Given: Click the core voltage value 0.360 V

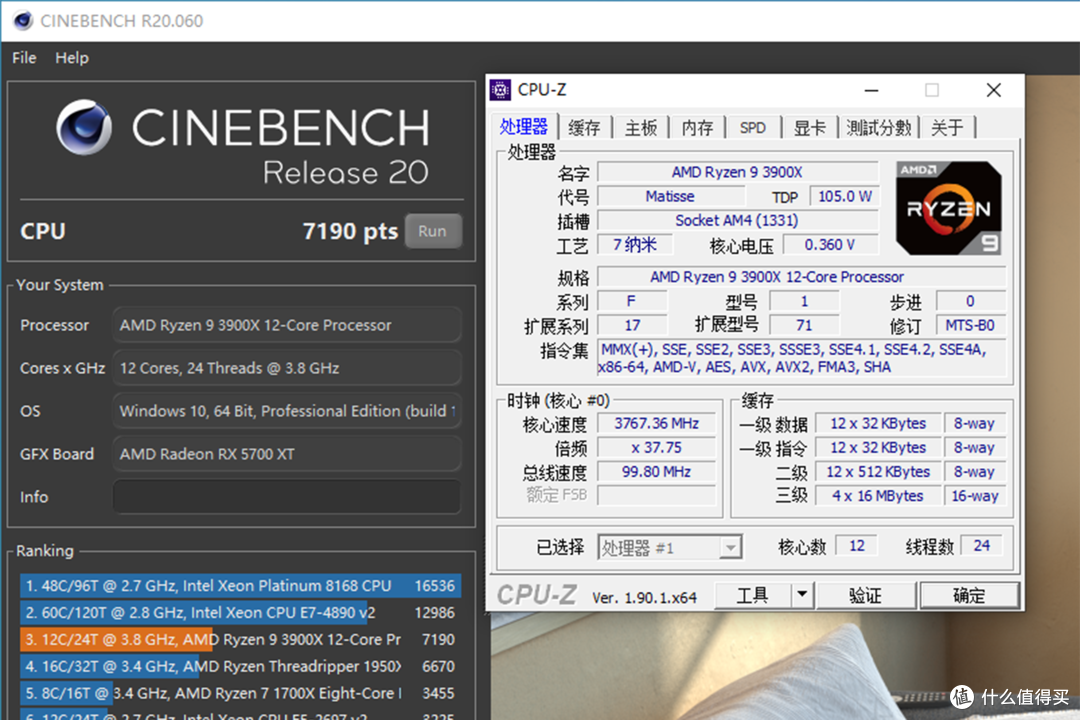Looking at the screenshot, I should point(830,245).
